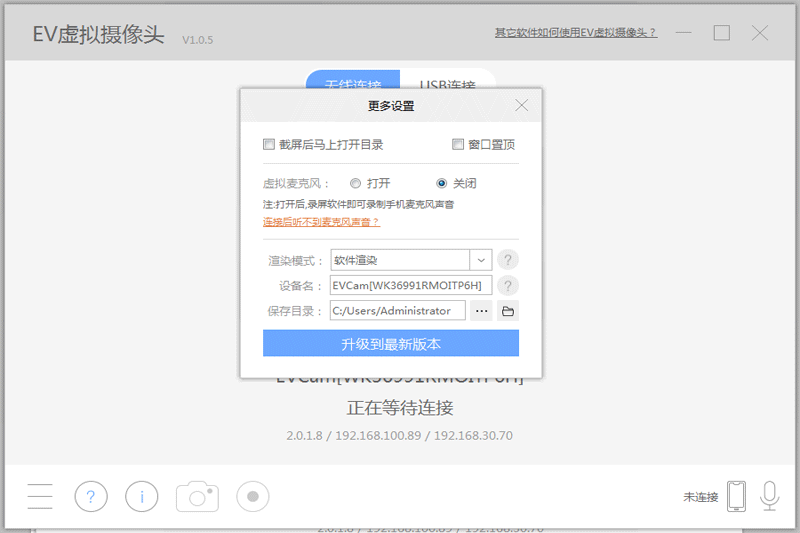800x533 pixels.
Task: Select 打开 for virtual microphone
Action: point(356,184)
